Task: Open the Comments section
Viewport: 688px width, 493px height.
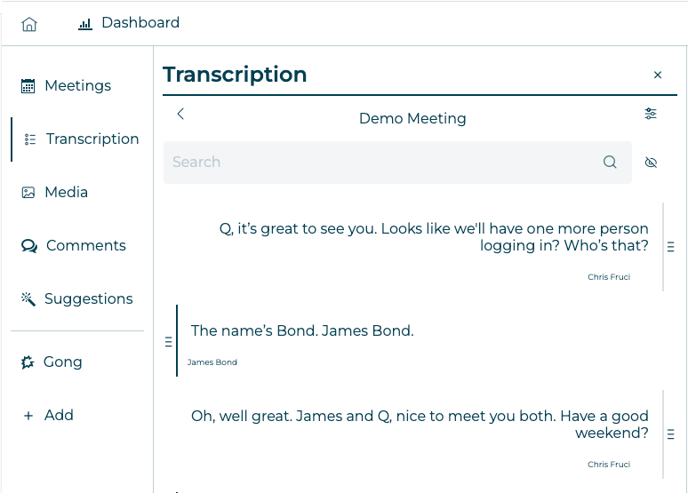Action: click(74, 245)
